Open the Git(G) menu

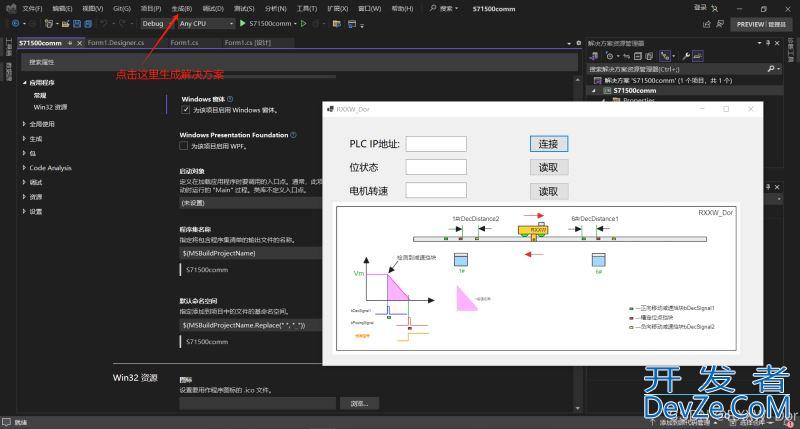[122, 9]
